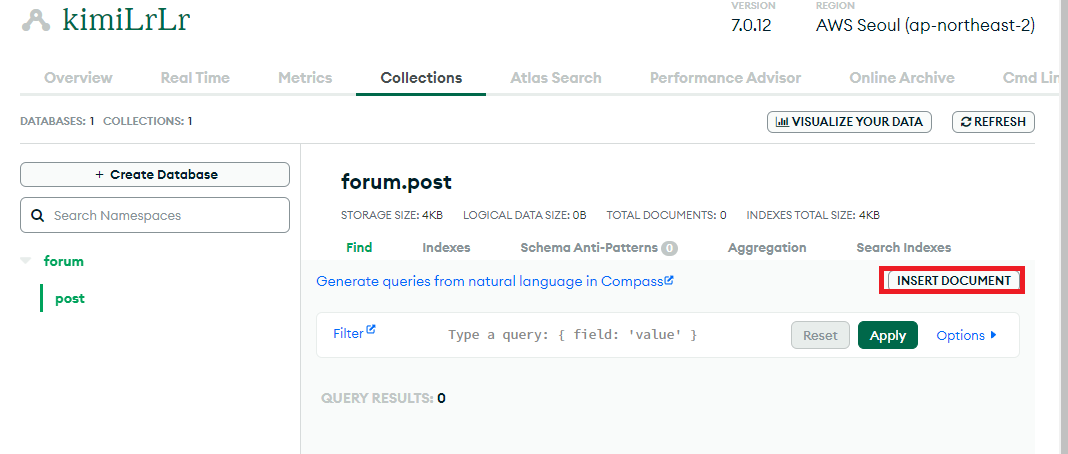Screen dimensions: 1068x454
Task: Click the STORAGE SIZE: 4KB text
Action: [x=392, y=215]
